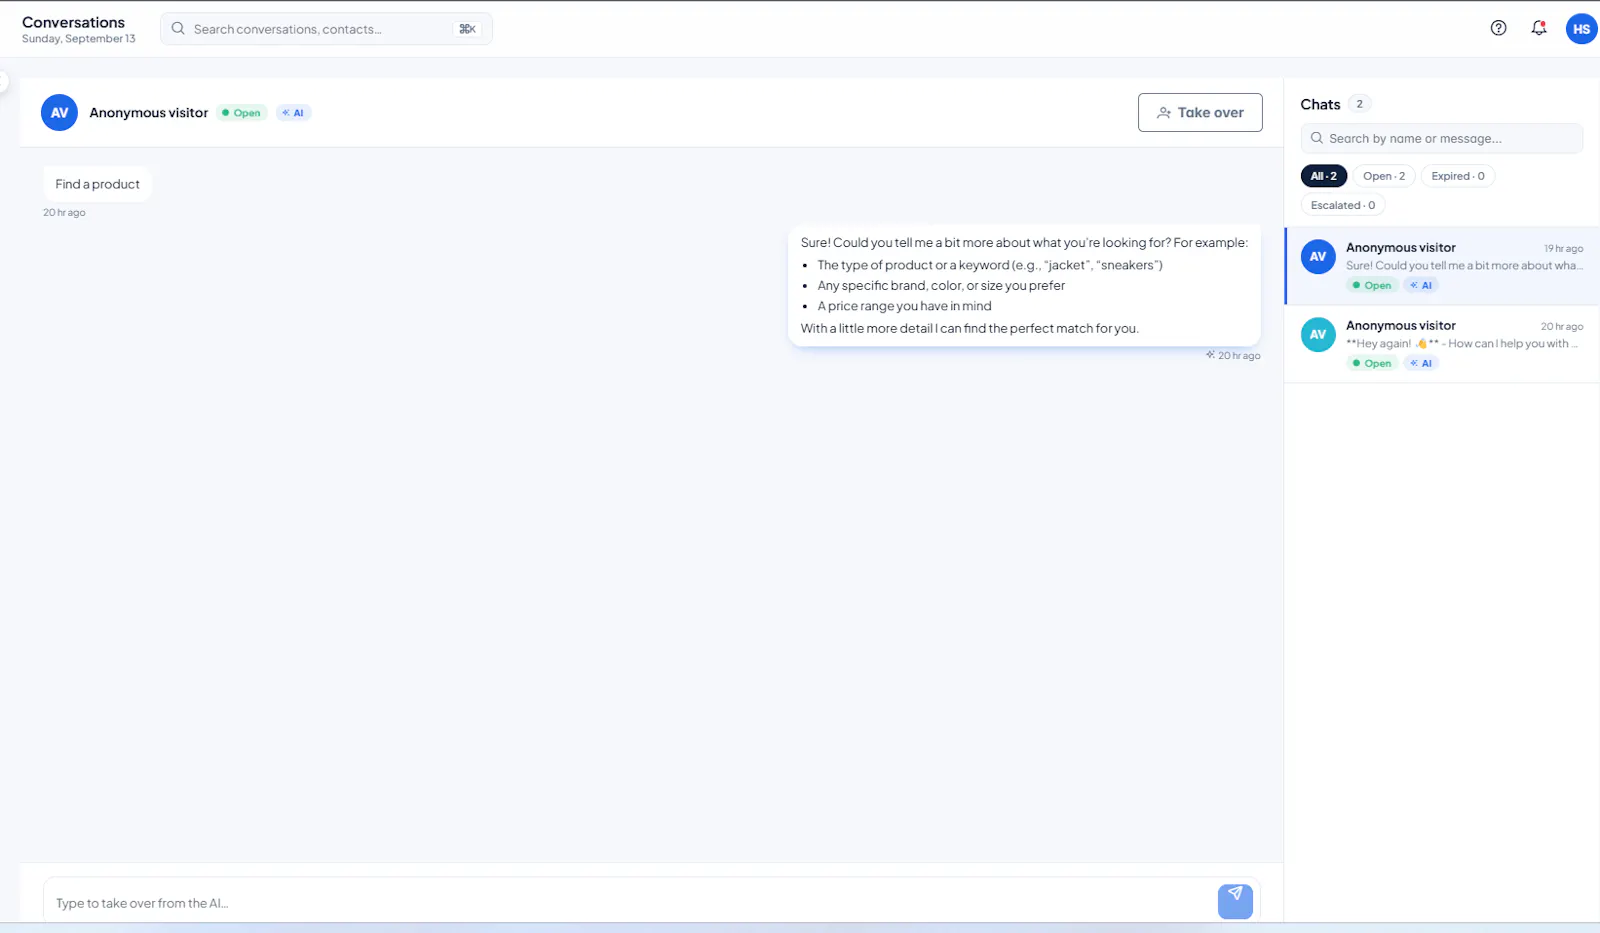
Task: Click the Anonymous visitor name in the header
Action: pos(149,113)
